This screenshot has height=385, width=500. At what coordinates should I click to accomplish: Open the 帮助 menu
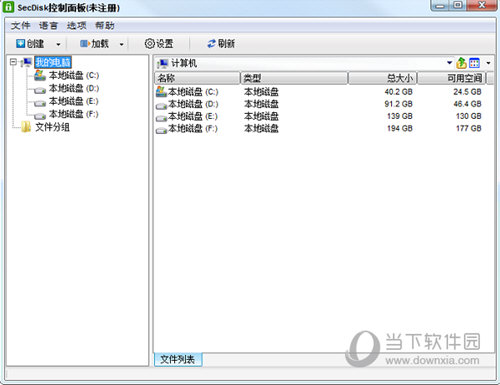click(105, 25)
